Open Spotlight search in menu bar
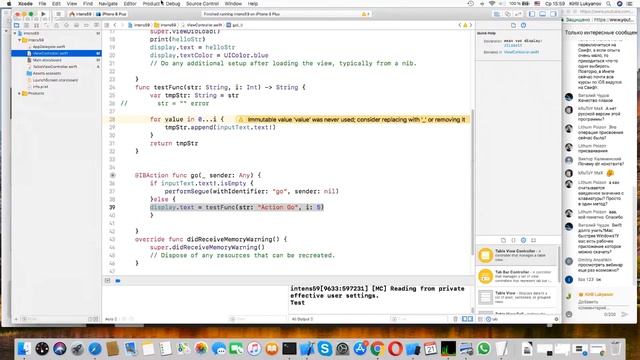 (609, 4)
